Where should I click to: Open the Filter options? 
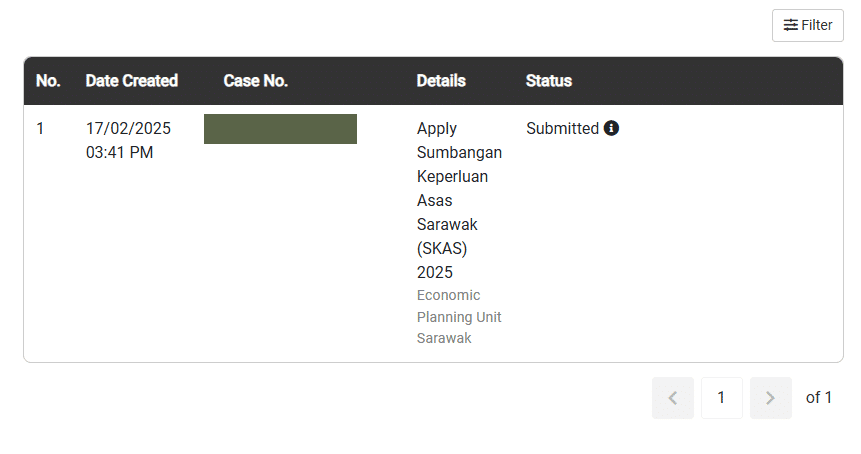[x=807, y=25]
